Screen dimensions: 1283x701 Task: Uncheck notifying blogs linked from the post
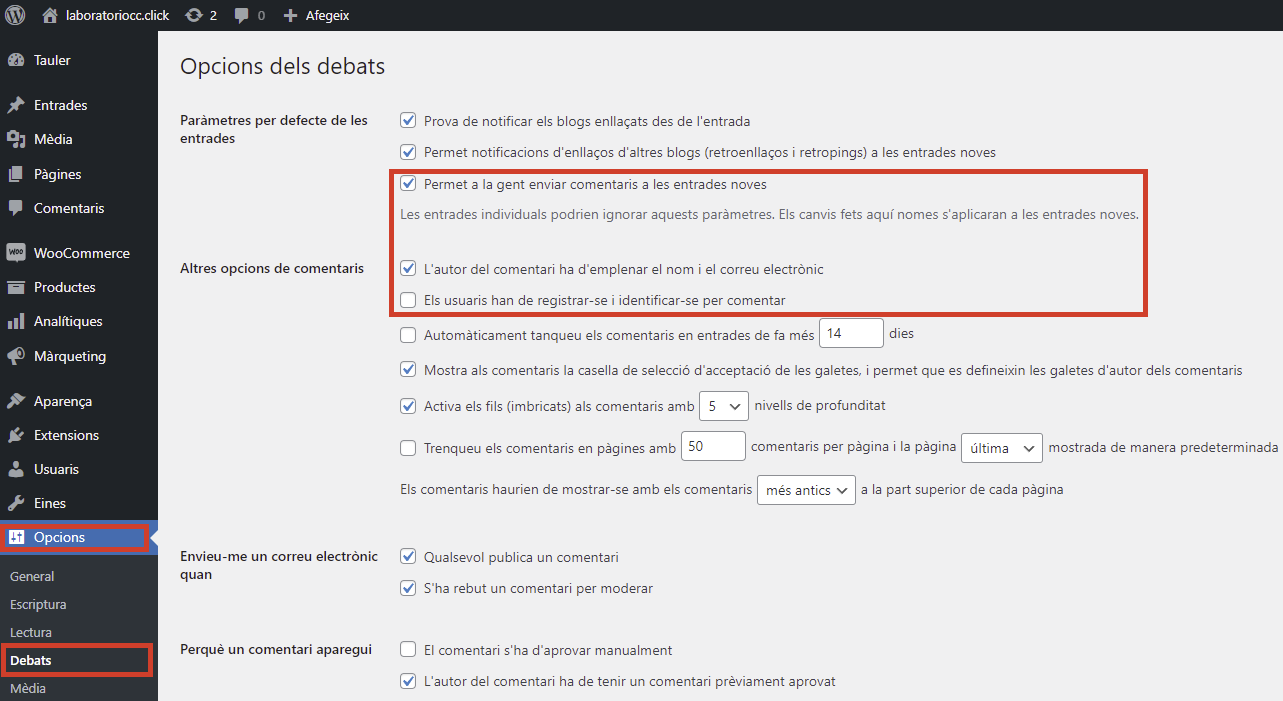pyautogui.click(x=408, y=120)
